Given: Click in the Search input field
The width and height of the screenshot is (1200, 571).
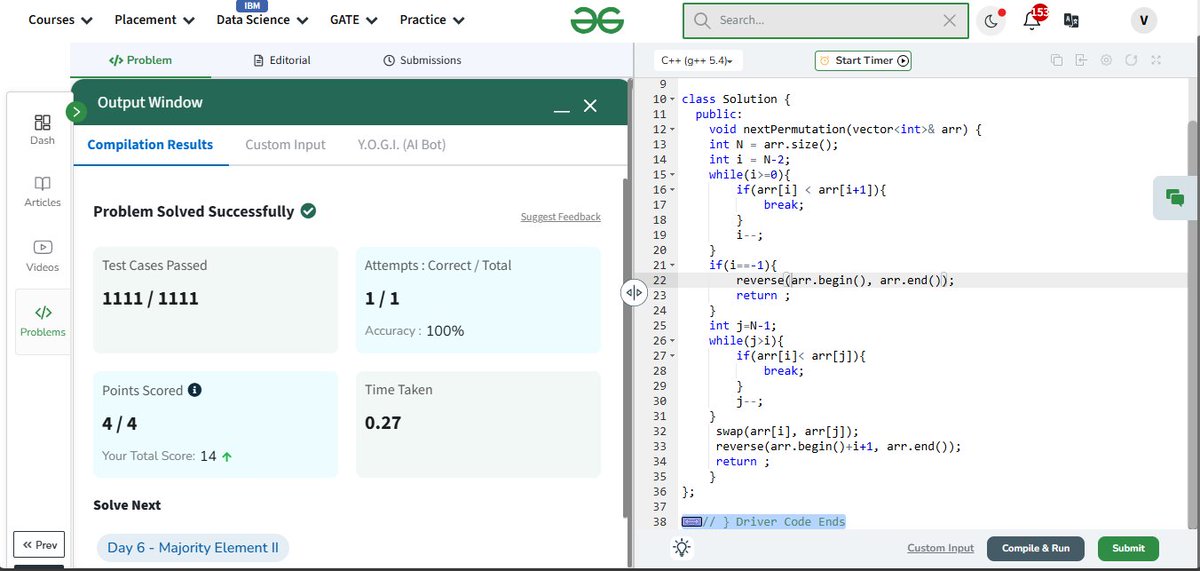Looking at the screenshot, I should coord(826,20).
